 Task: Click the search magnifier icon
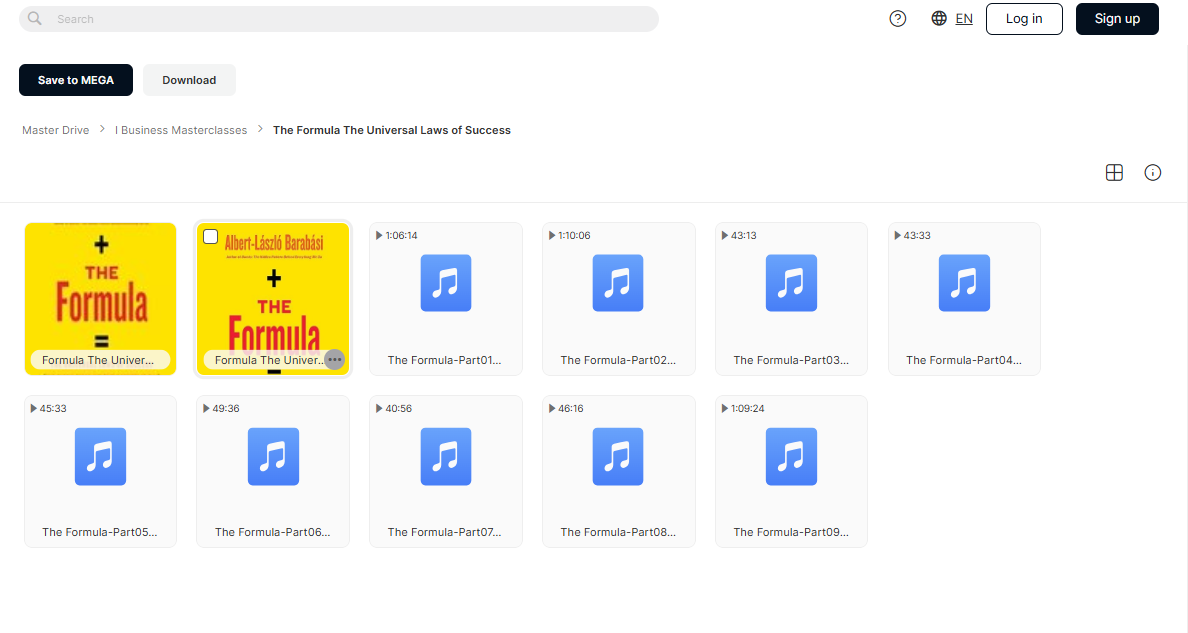[35, 18]
